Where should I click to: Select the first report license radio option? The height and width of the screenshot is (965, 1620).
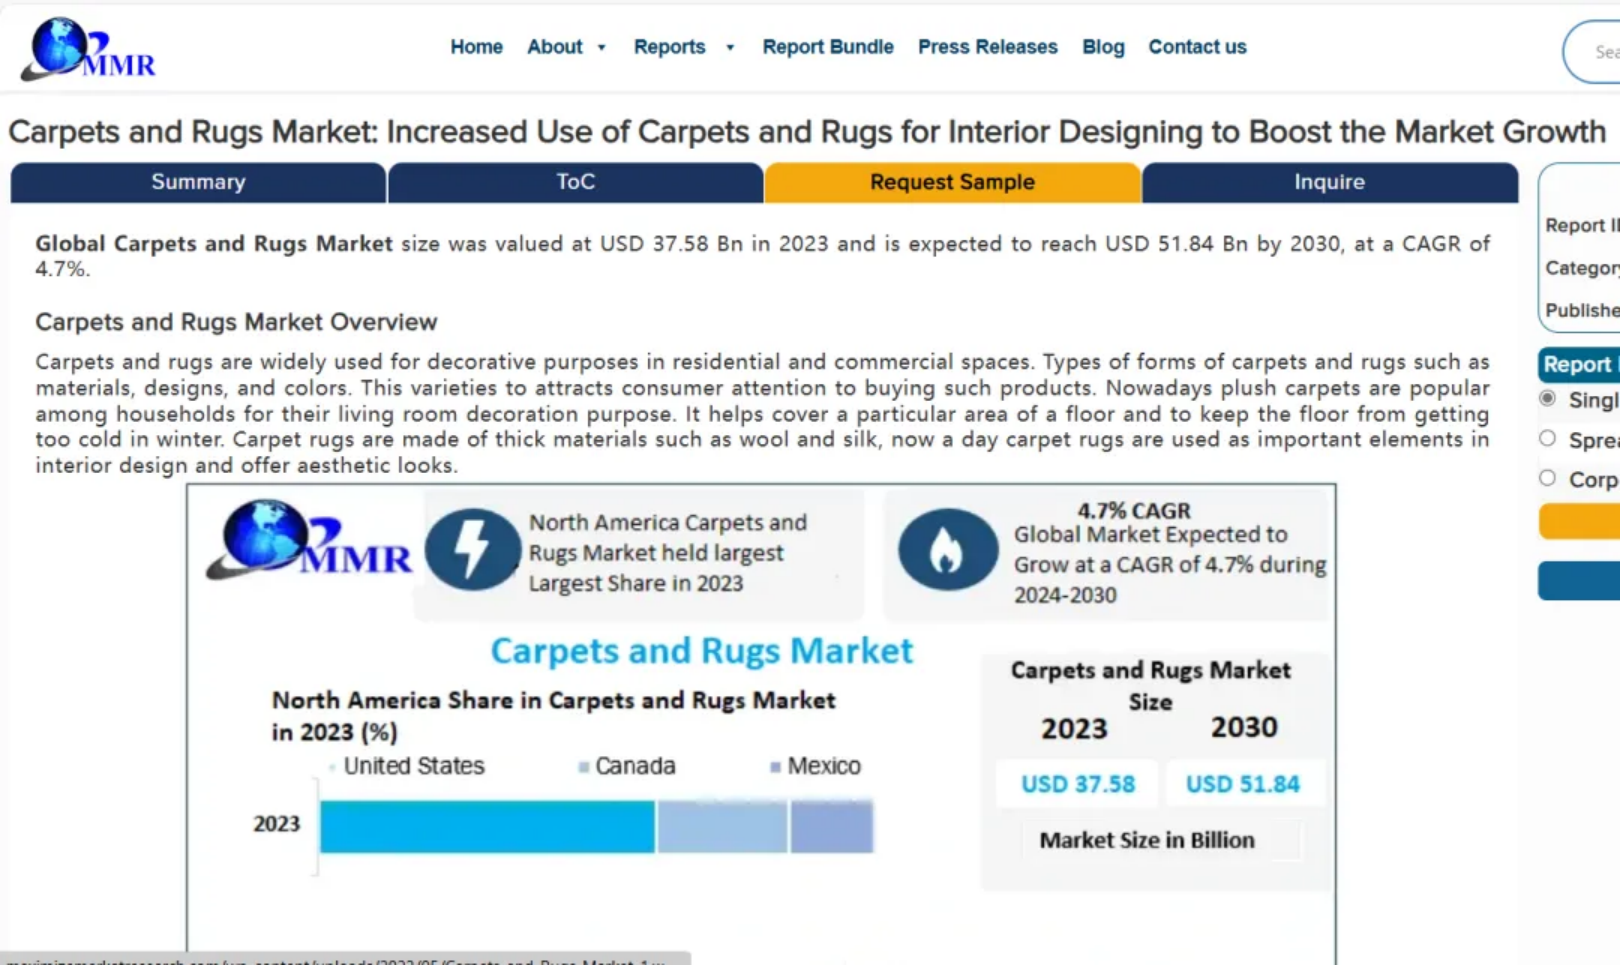click(1548, 399)
